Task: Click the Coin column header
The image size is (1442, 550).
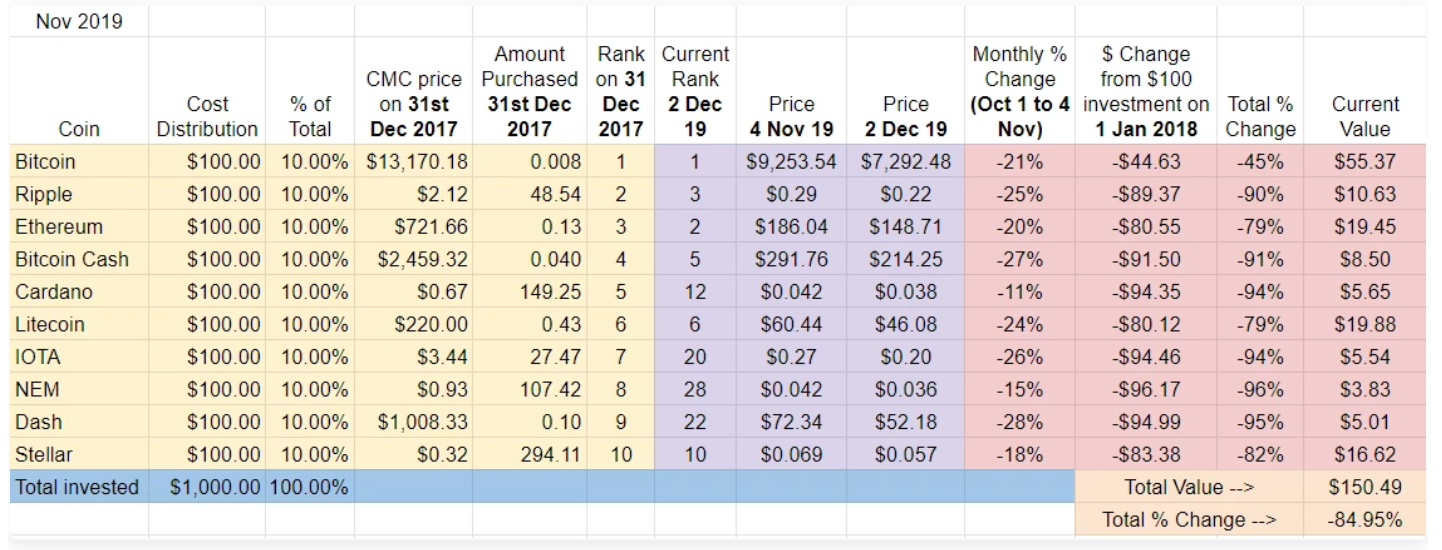Action: click(x=78, y=129)
